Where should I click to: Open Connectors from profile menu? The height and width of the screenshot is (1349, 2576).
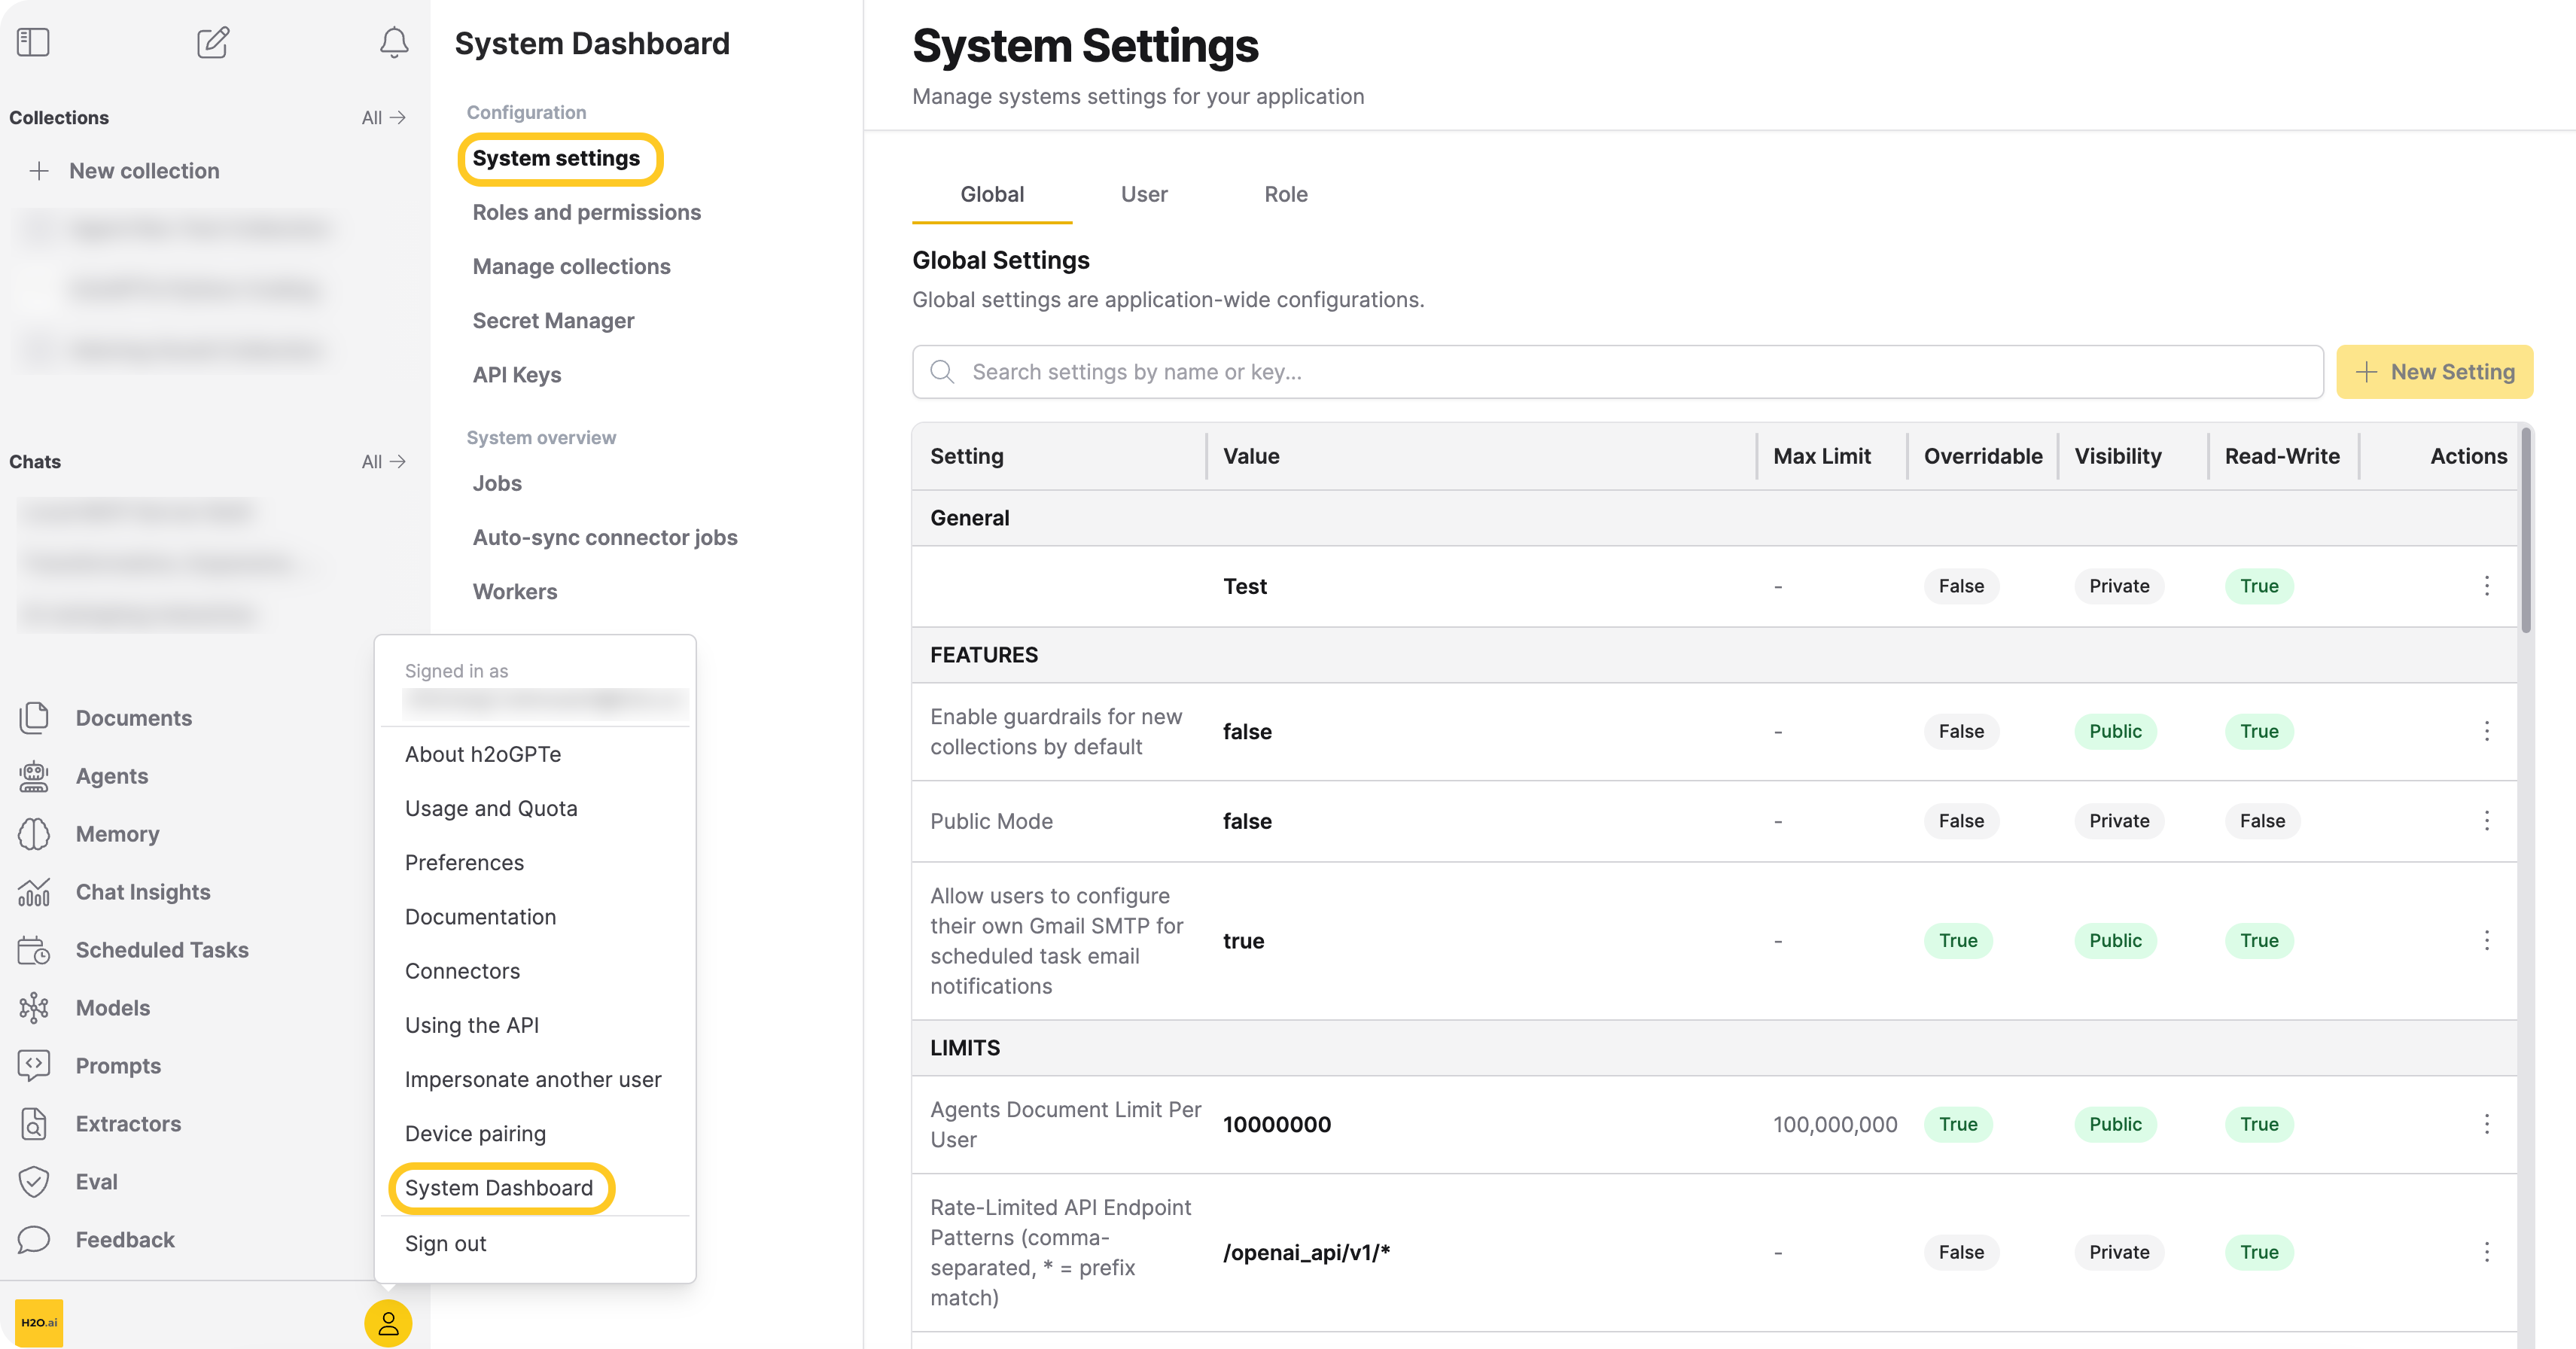[462, 970]
